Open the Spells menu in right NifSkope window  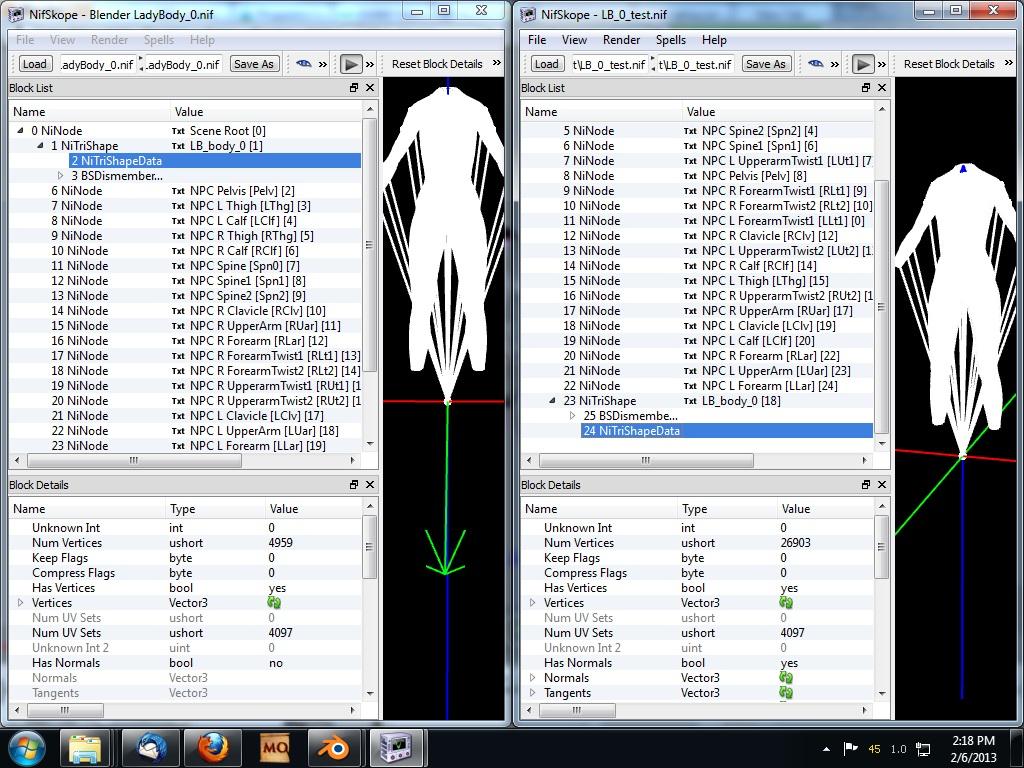[x=671, y=40]
